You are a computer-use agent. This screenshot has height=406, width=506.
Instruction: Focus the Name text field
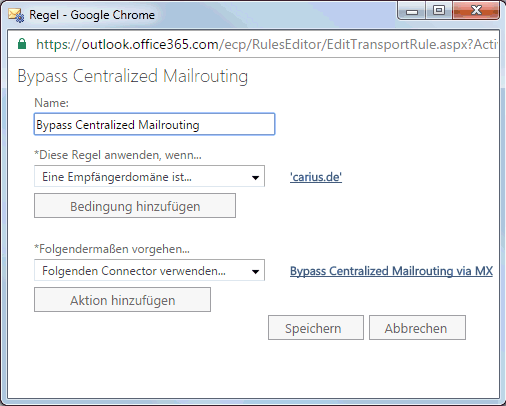[x=154, y=124]
